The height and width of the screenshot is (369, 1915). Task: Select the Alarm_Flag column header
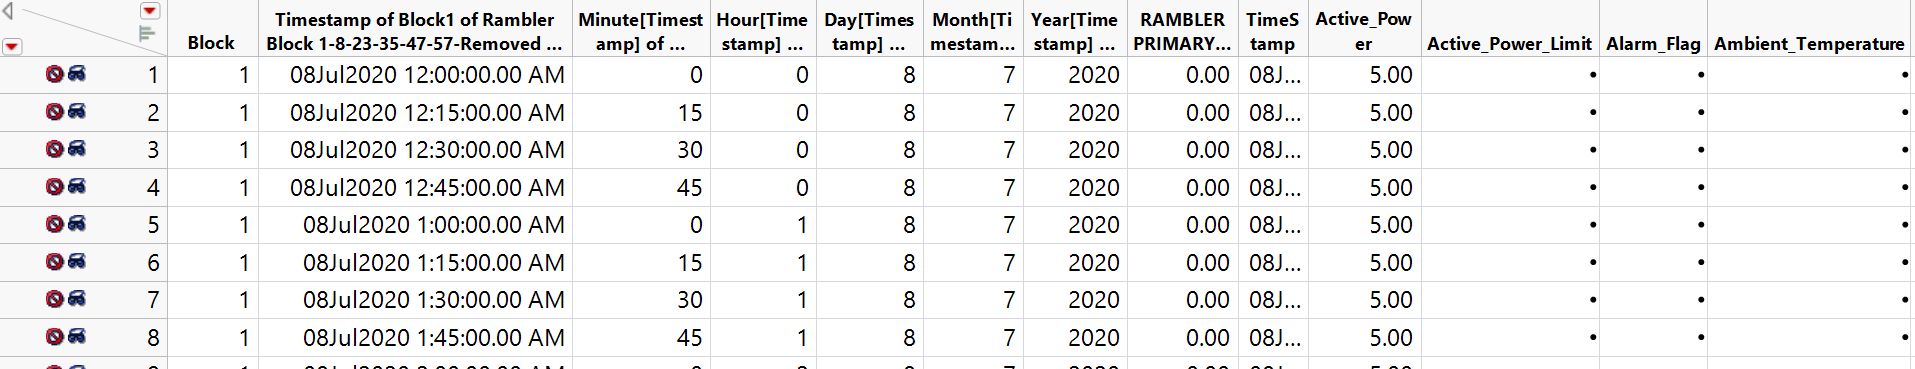click(1653, 43)
